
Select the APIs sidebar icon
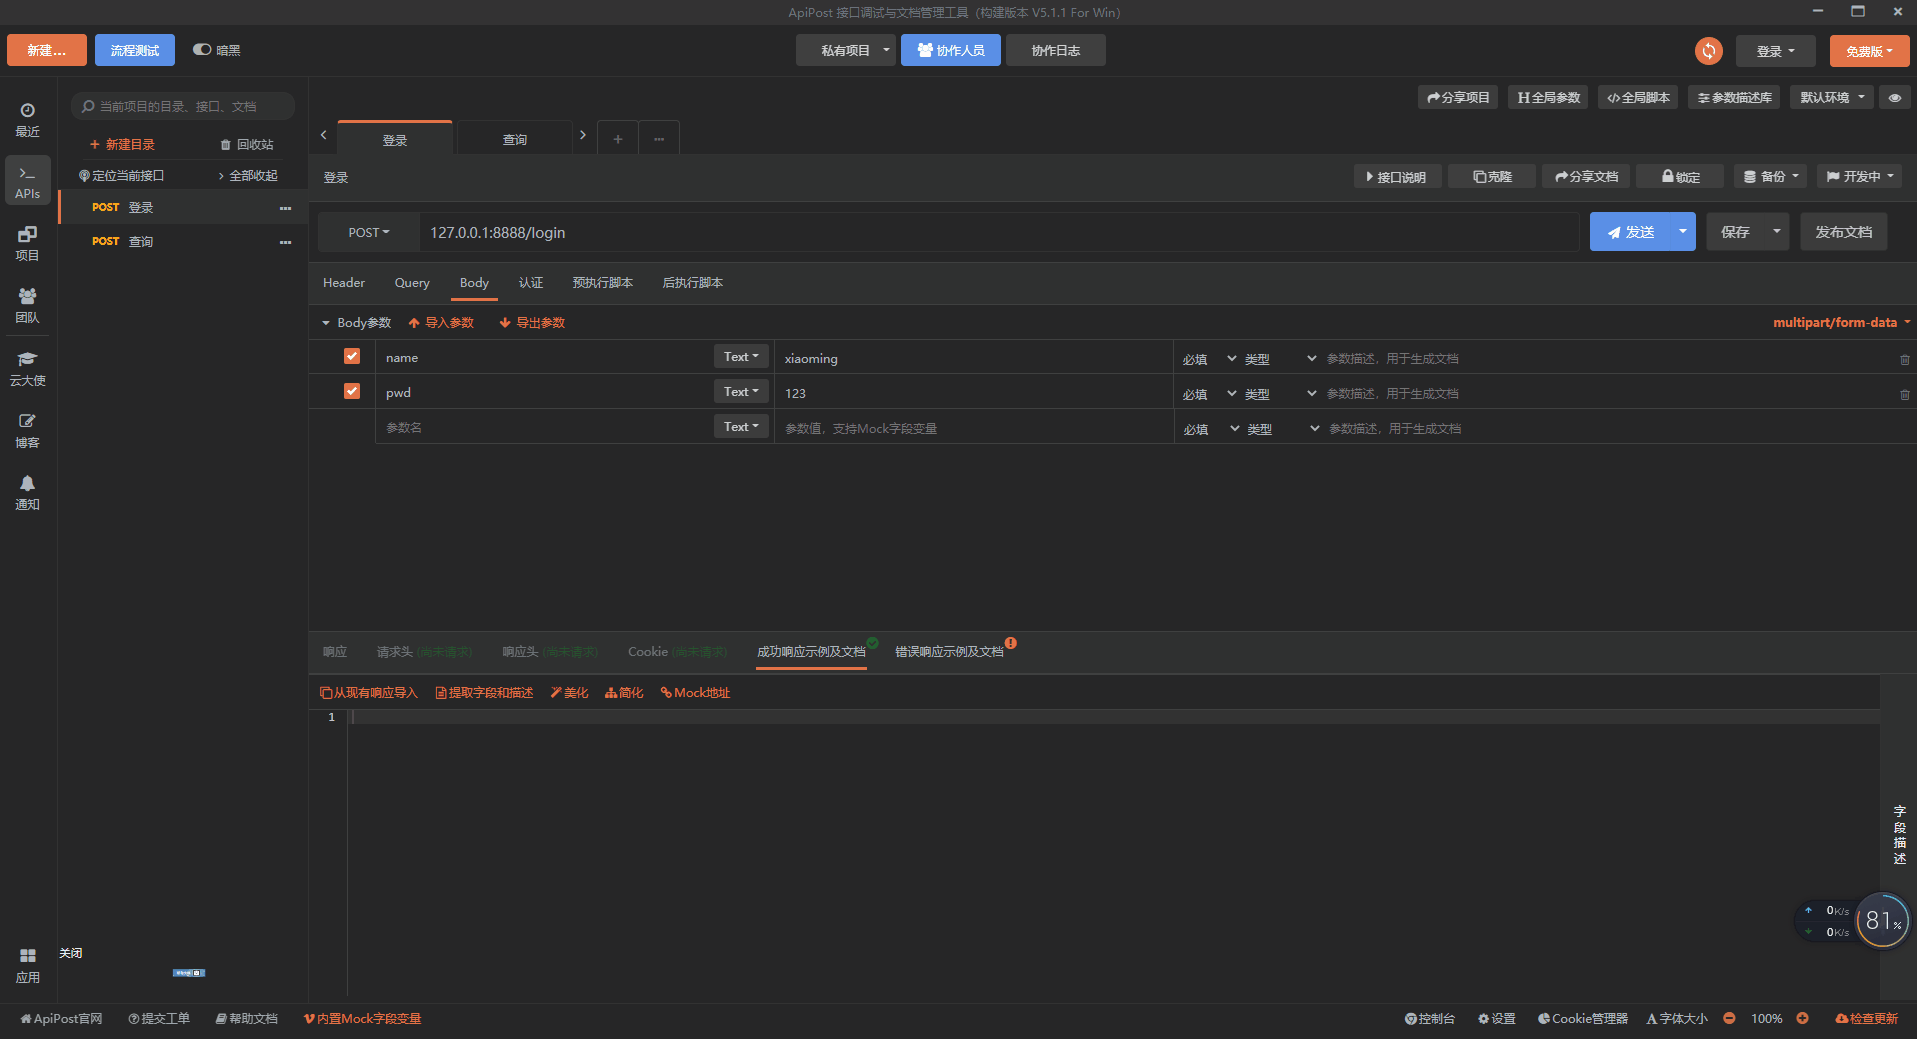coord(28,181)
